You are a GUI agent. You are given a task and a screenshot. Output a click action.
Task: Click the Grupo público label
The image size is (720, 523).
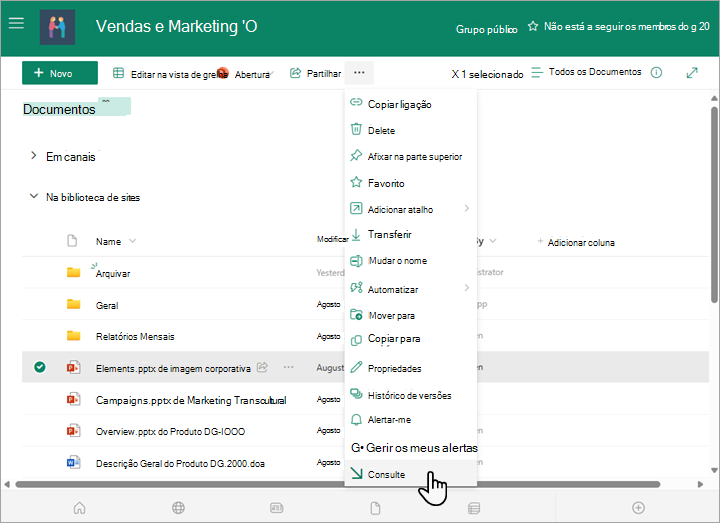tap(486, 29)
